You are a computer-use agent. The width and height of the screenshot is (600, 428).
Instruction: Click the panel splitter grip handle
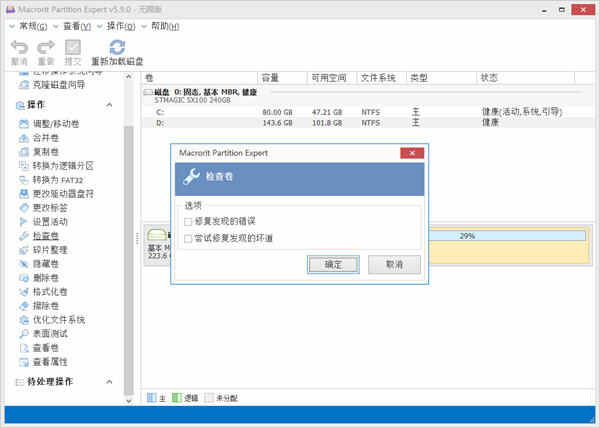[137, 238]
